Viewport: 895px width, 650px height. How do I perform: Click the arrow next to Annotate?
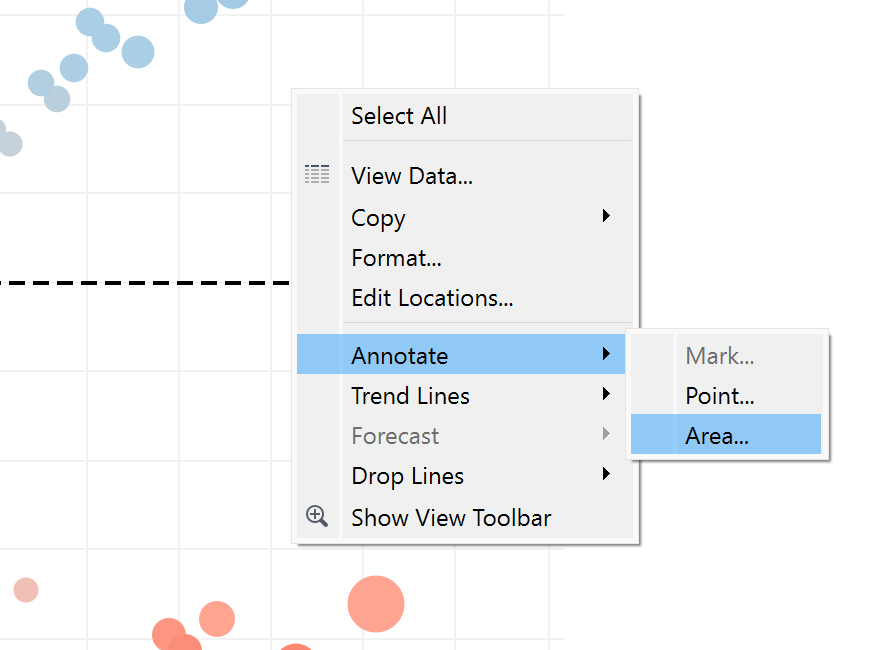606,354
